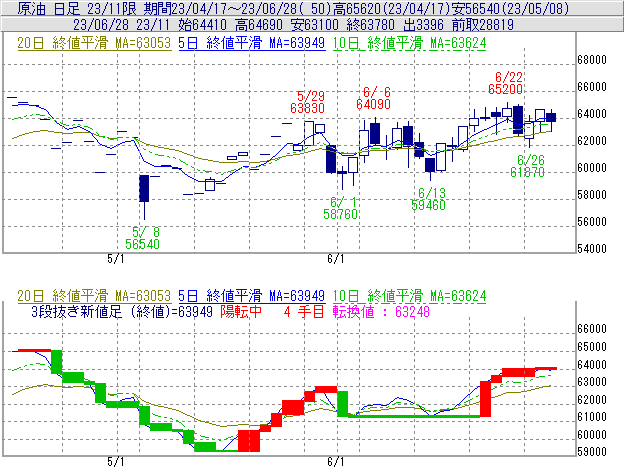Click the 原油 日足 23/11限 chart title
Viewport: 624px width, 475px height.
pos(67,8)
